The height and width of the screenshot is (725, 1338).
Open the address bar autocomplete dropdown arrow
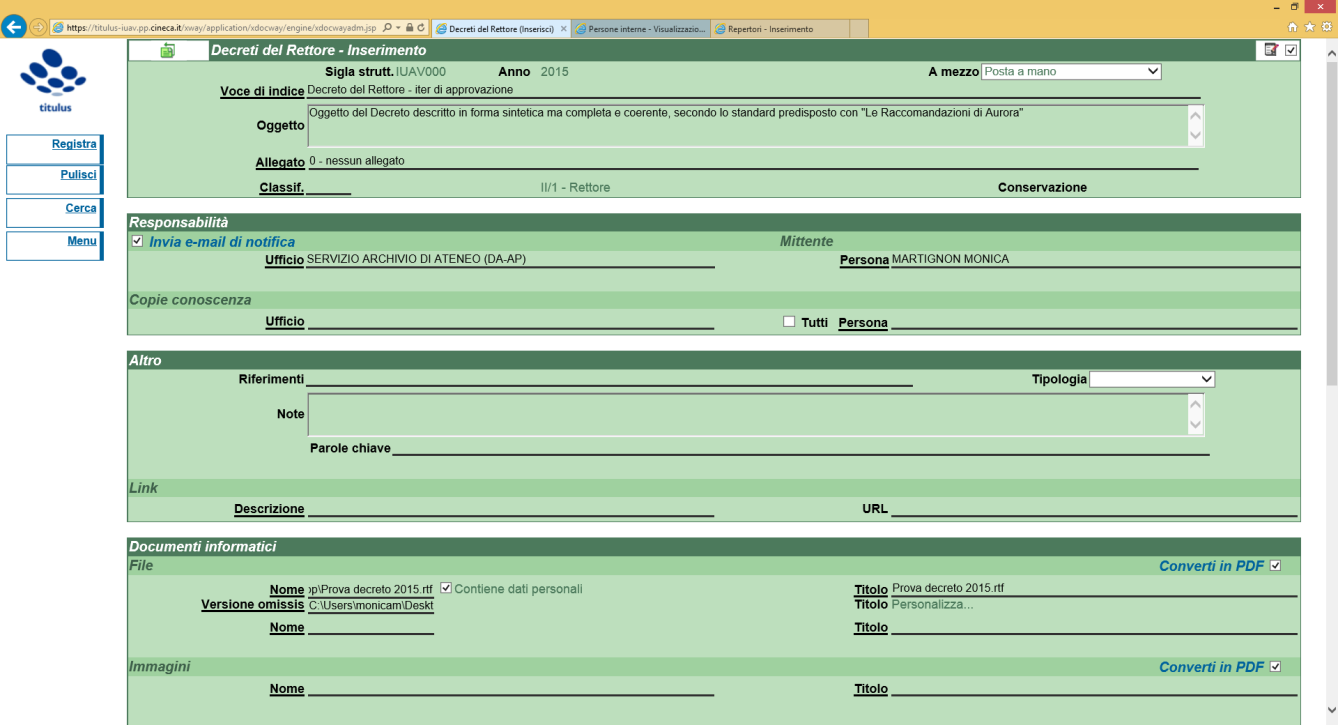tap(399, 28)
